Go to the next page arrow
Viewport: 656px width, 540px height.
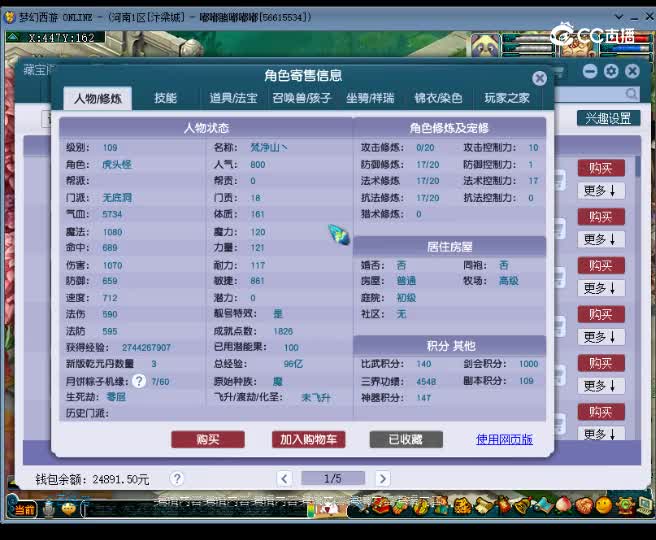[382, 479]
